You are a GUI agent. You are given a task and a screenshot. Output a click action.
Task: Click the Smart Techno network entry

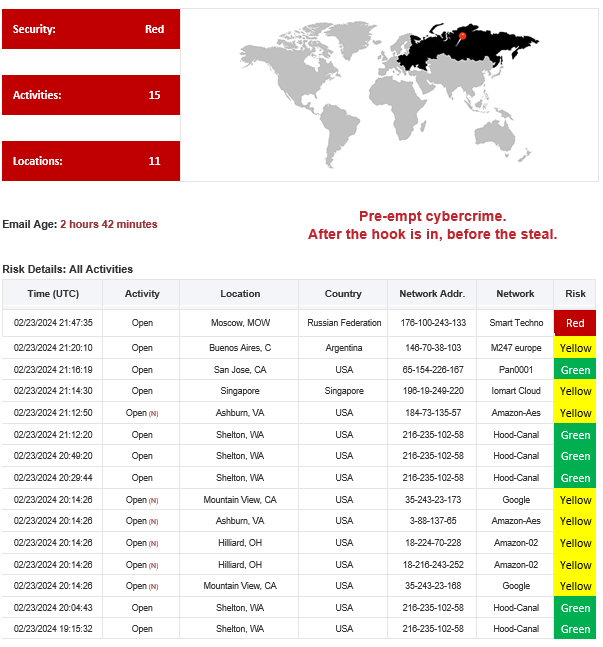coord(516,323)
